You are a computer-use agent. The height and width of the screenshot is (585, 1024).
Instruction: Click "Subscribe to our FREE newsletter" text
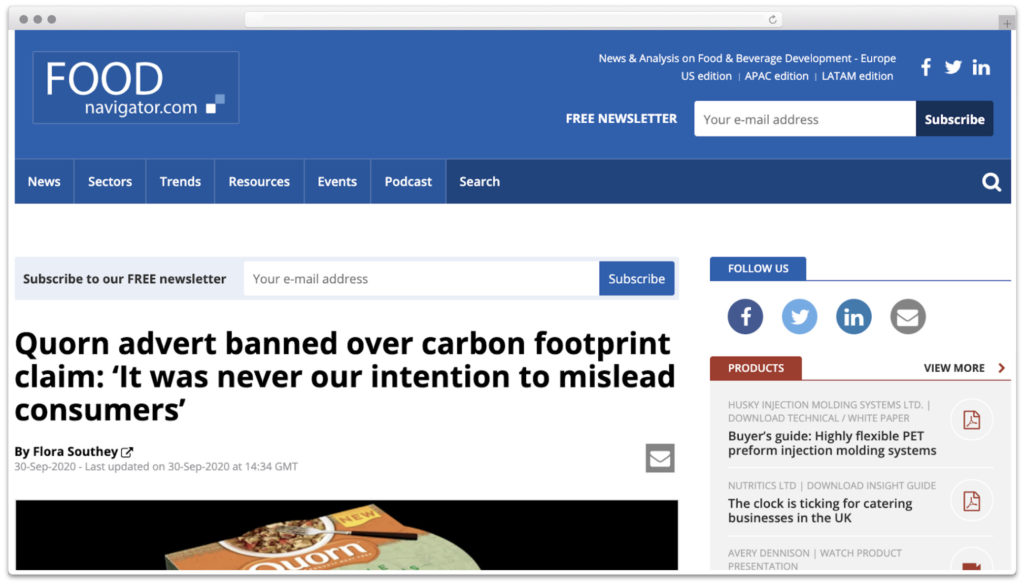(124, 279)
